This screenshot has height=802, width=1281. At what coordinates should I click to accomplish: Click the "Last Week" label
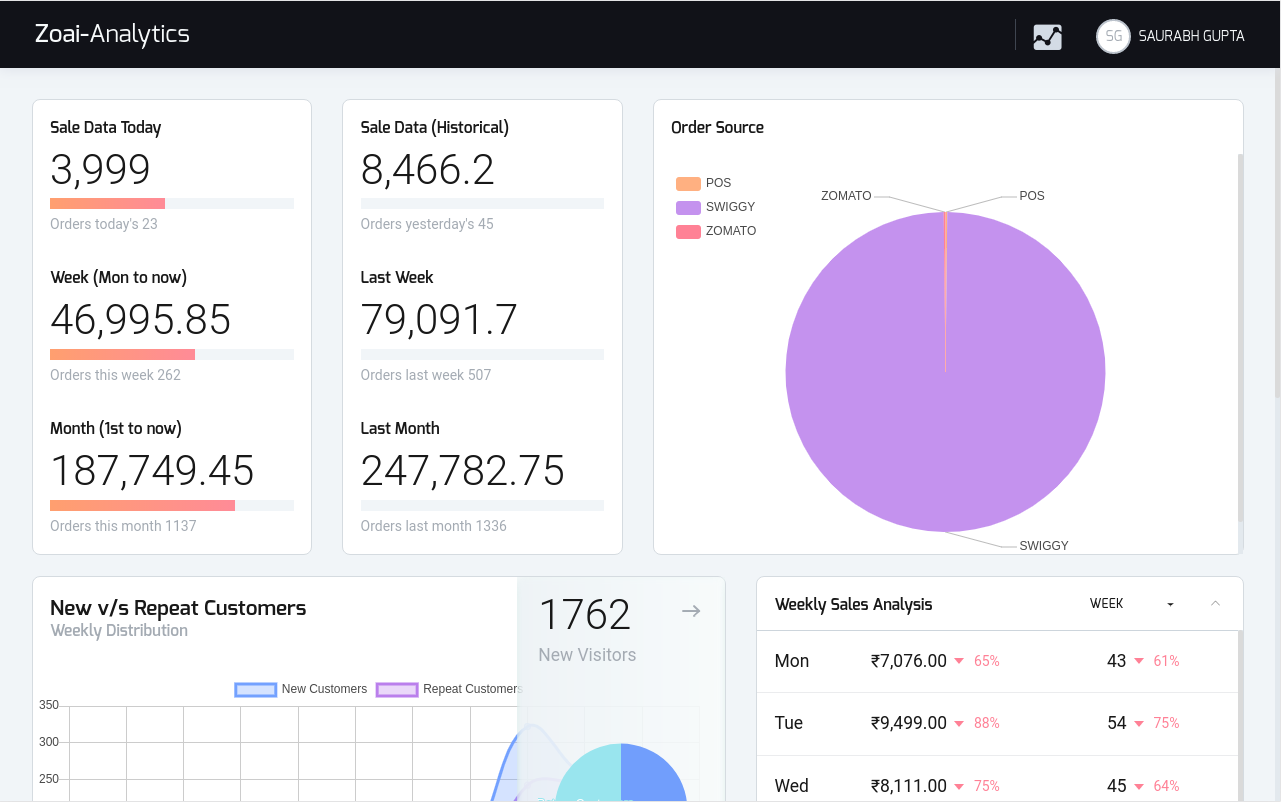397,277
